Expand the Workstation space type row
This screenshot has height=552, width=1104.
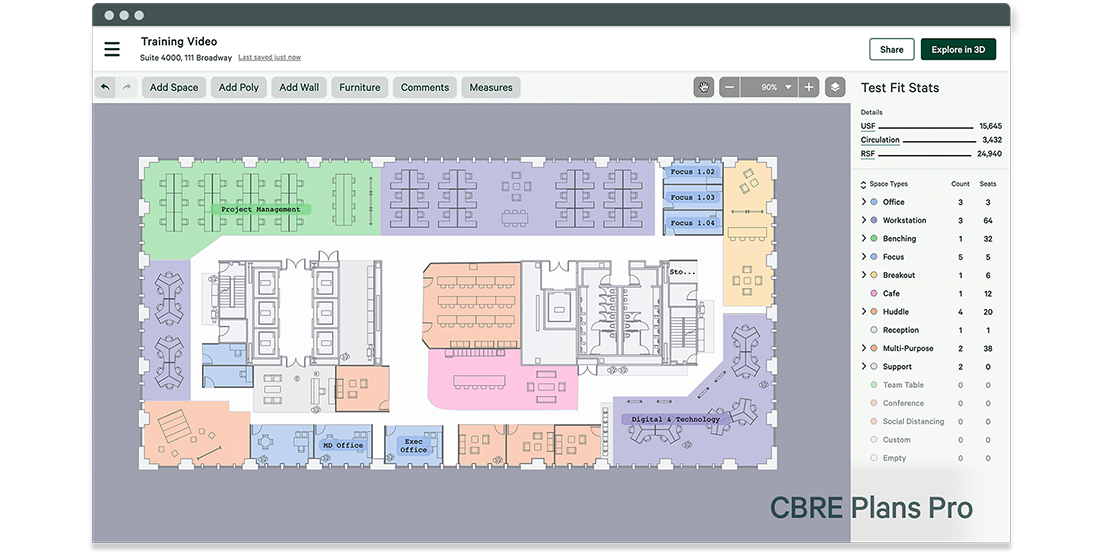(864, 221)
